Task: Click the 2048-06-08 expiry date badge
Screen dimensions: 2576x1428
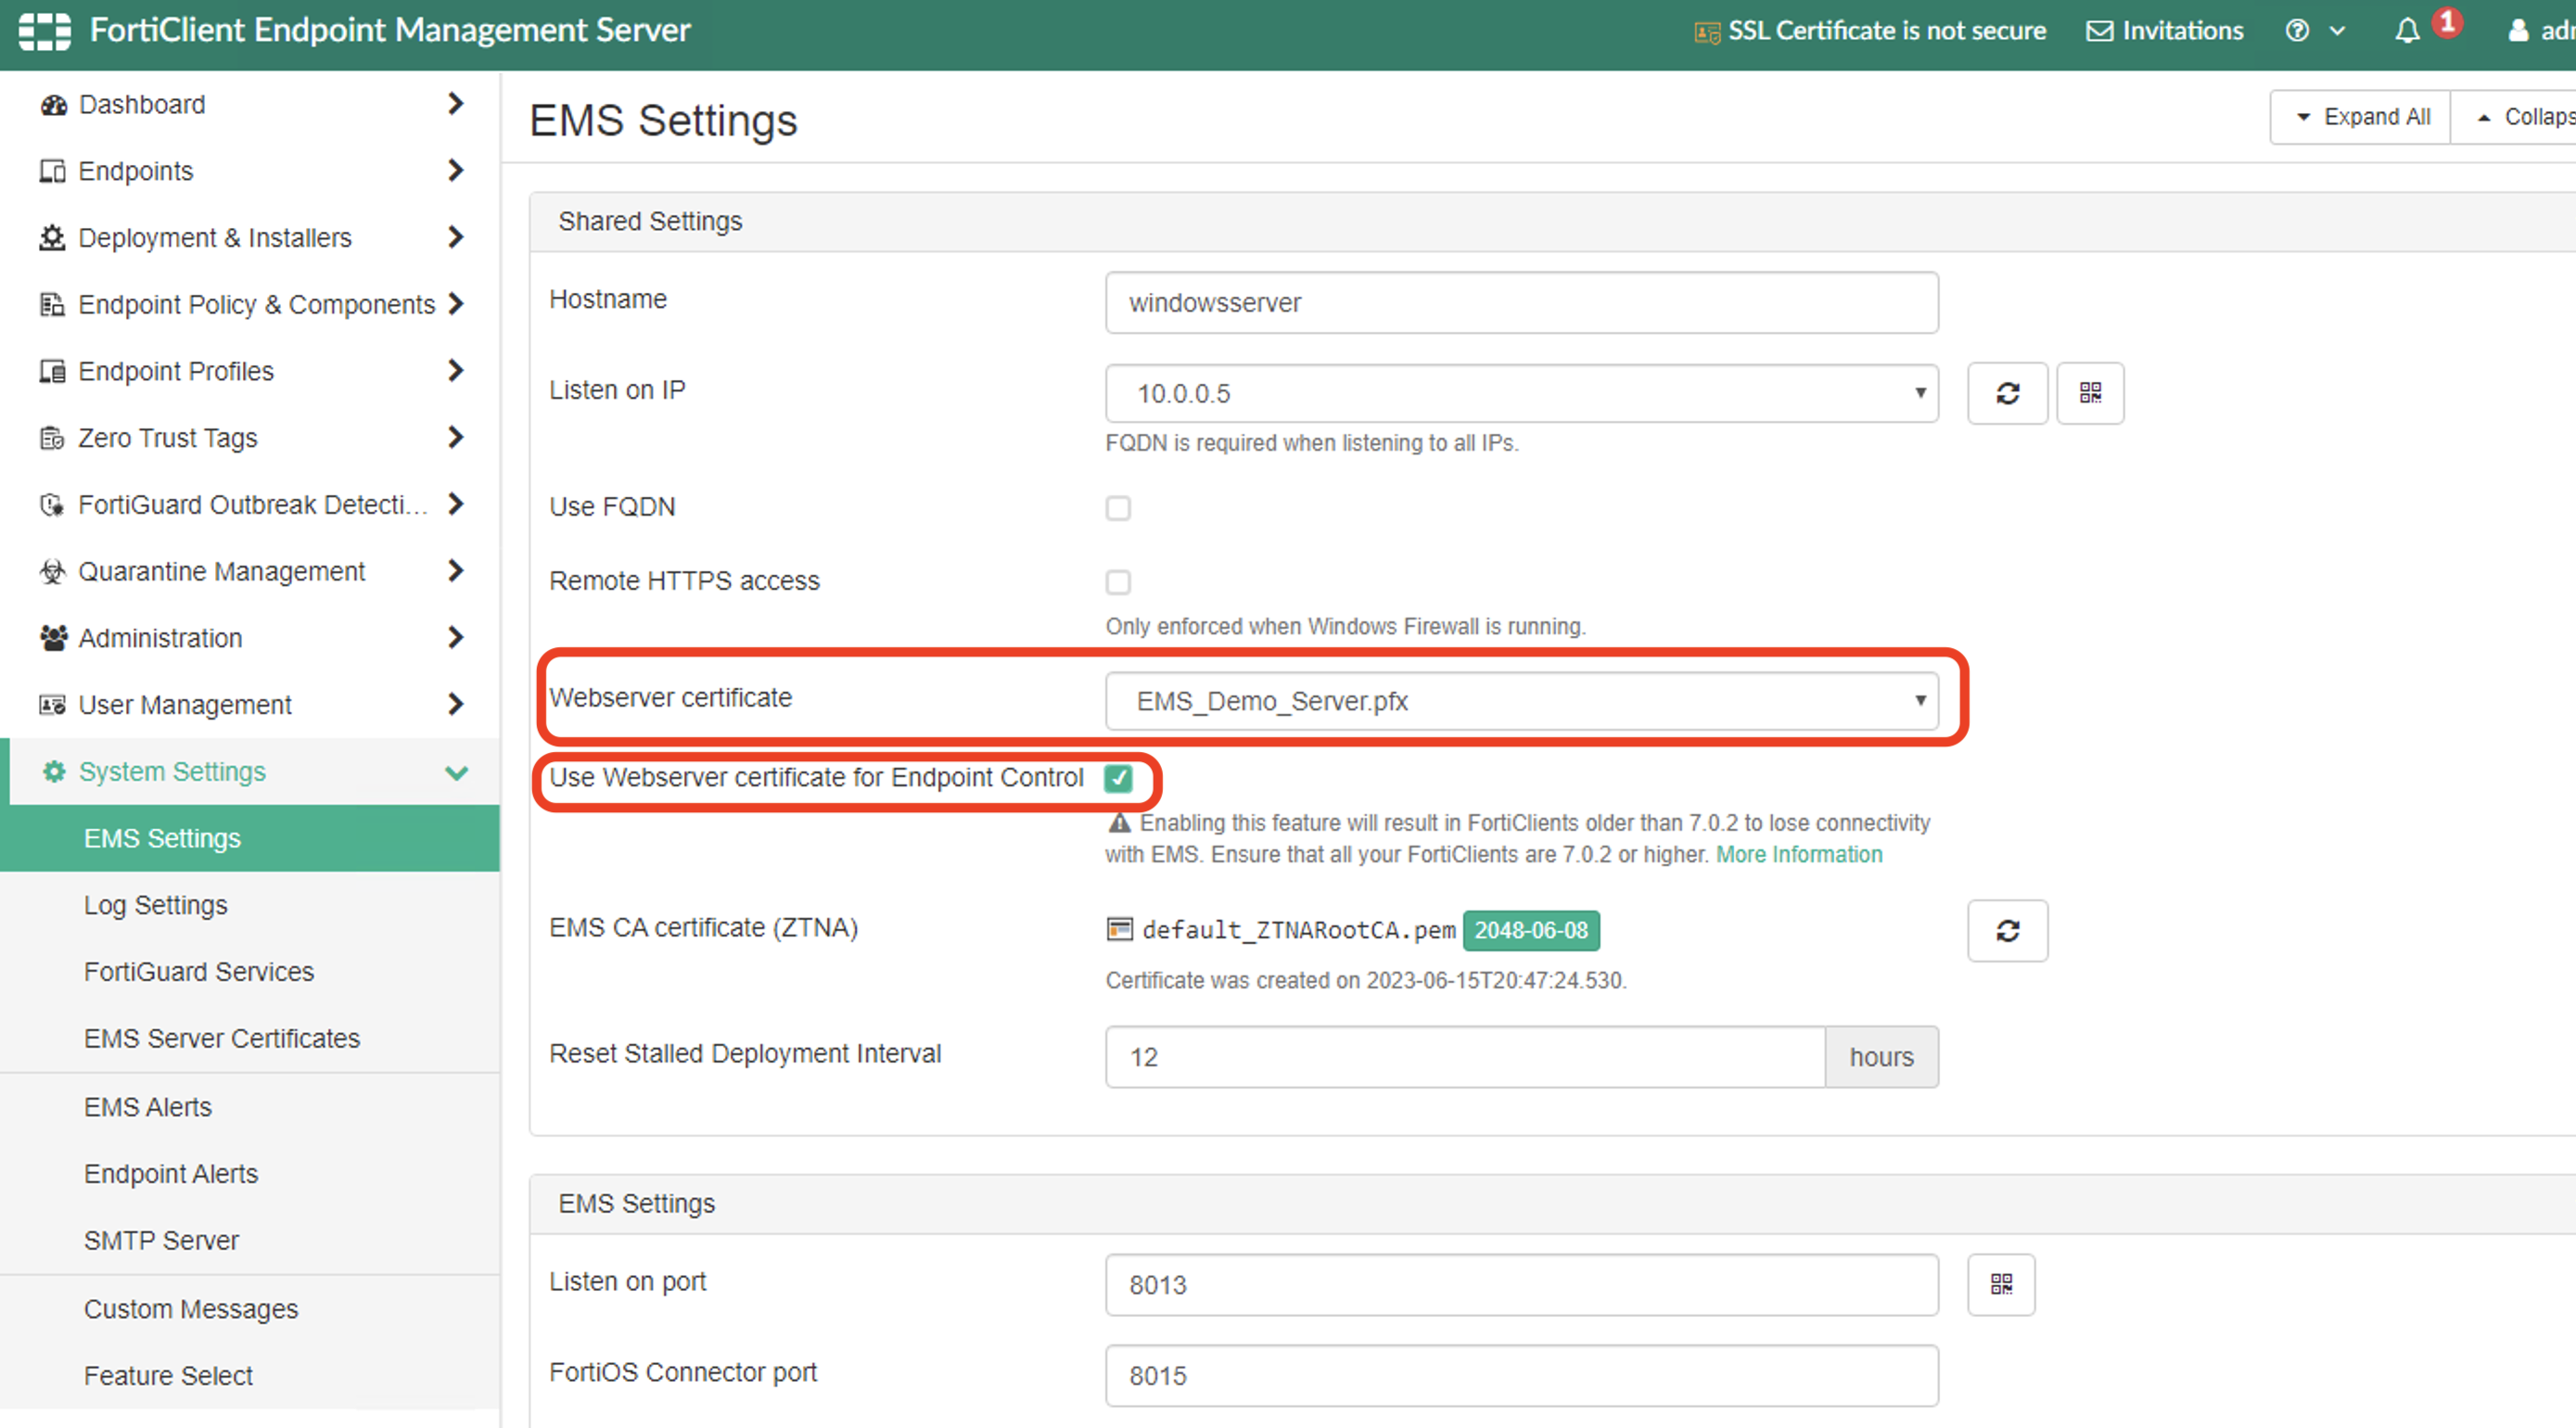Action: click(1530, 930)
